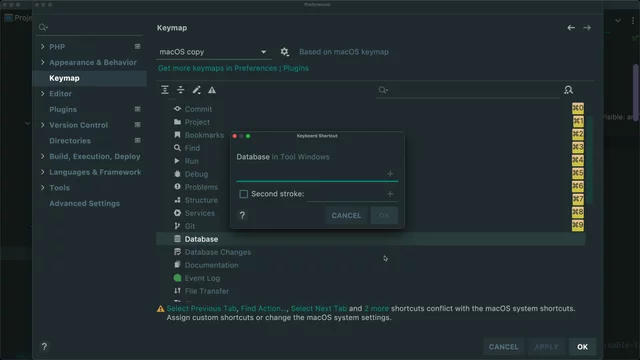Expand the PHP settings section
This screenshot has width=640, height=360.
(42, 47)
